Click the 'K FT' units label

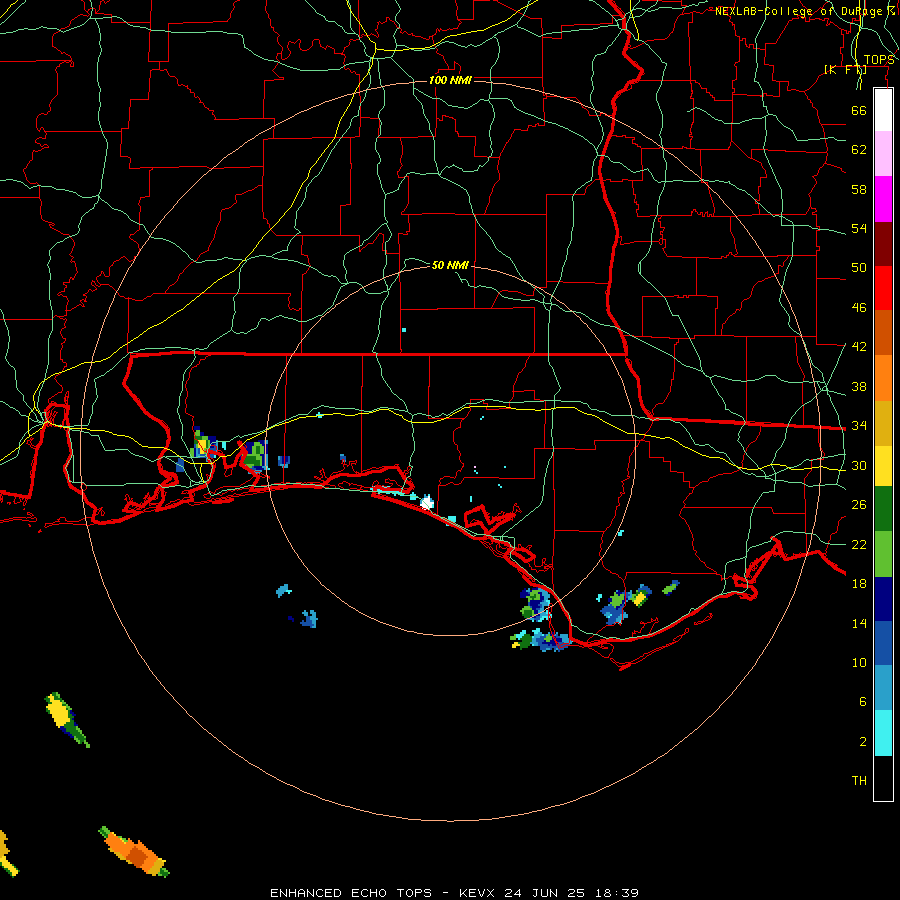[x=845, y=69]
